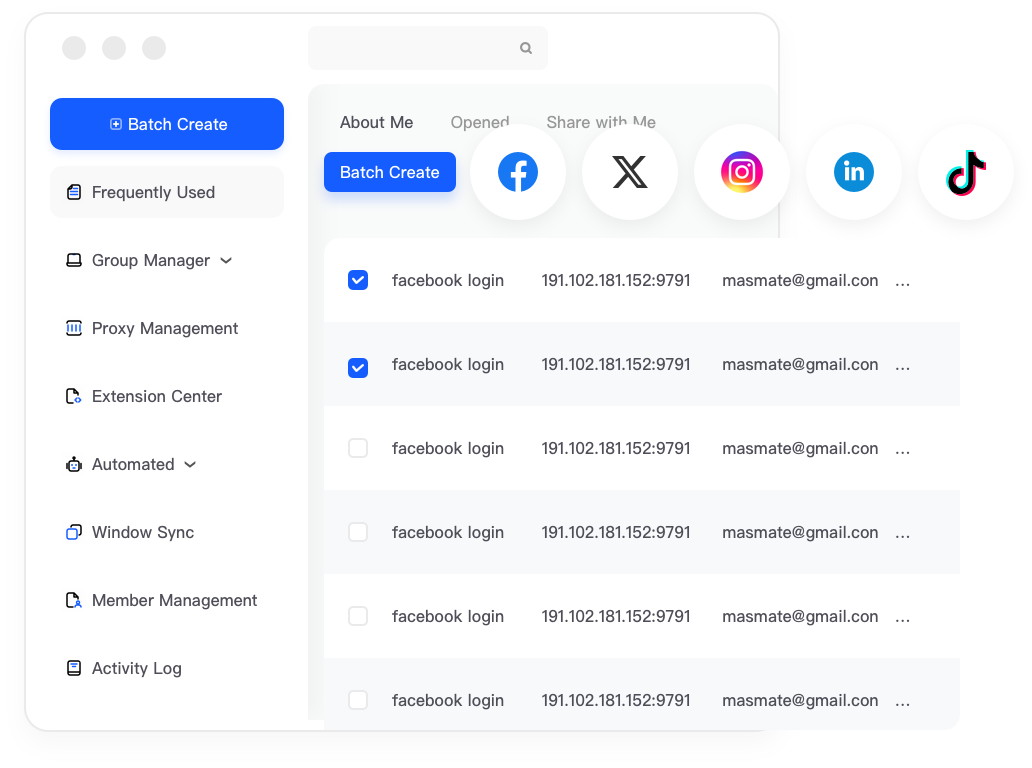Check the third row checkbox
The height and width of the screenshot is (768, 1032).
pyautogui.click(x=358, y=448)
